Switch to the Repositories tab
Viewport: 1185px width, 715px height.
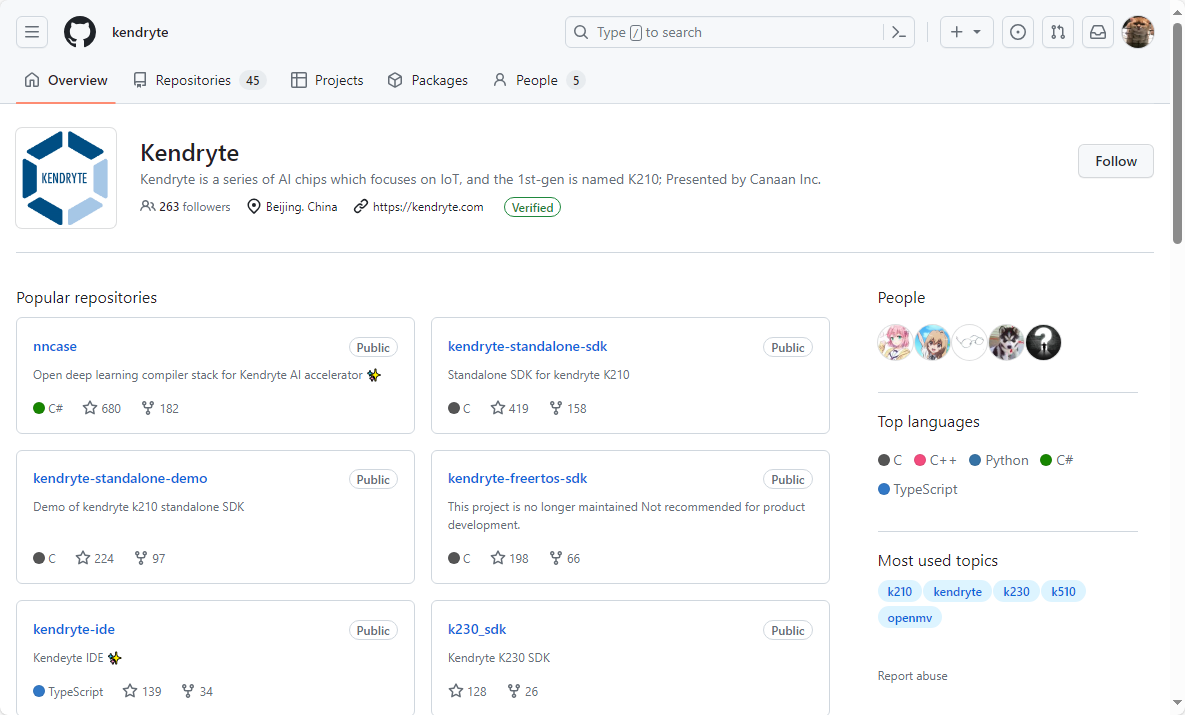[198, 80]
